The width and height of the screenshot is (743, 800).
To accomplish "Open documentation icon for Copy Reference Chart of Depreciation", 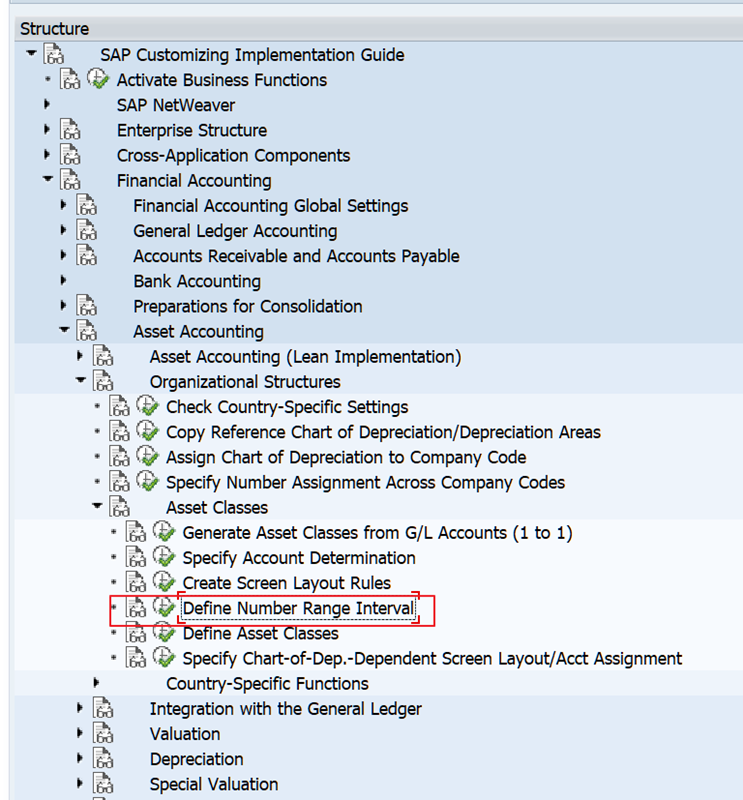I will click(119, 432).
